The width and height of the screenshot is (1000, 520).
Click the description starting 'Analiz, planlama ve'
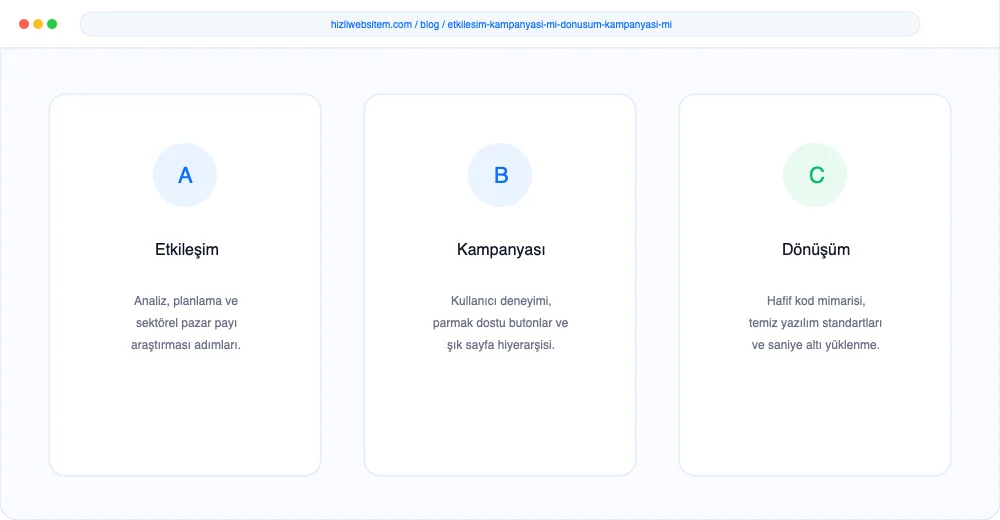point(186,323)
